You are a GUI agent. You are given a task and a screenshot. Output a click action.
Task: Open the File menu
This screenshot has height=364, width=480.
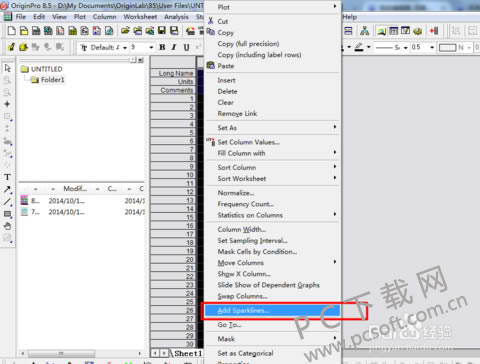coord(21,17)
